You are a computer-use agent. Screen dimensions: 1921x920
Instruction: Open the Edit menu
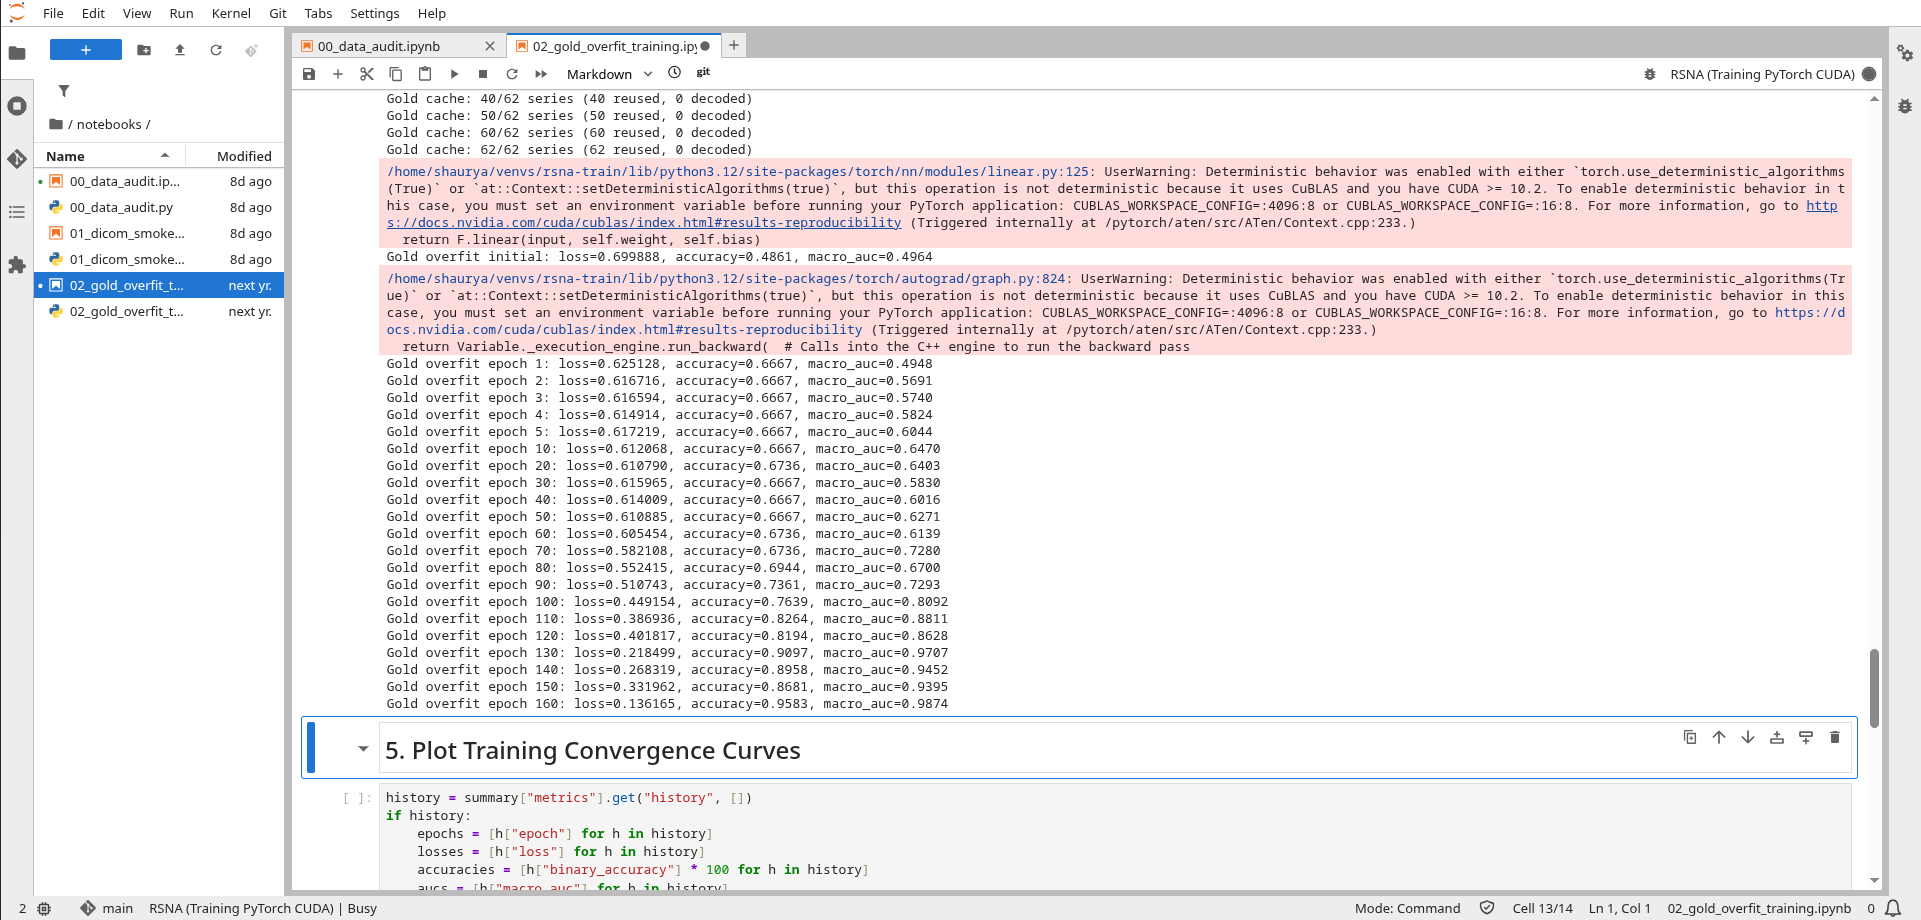point(93,13)
